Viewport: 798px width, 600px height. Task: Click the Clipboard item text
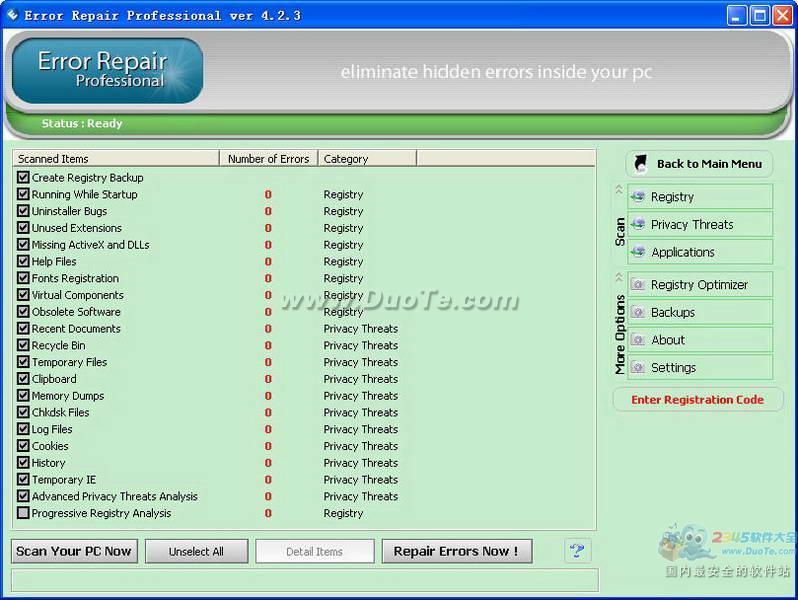[x=54, y=379]
